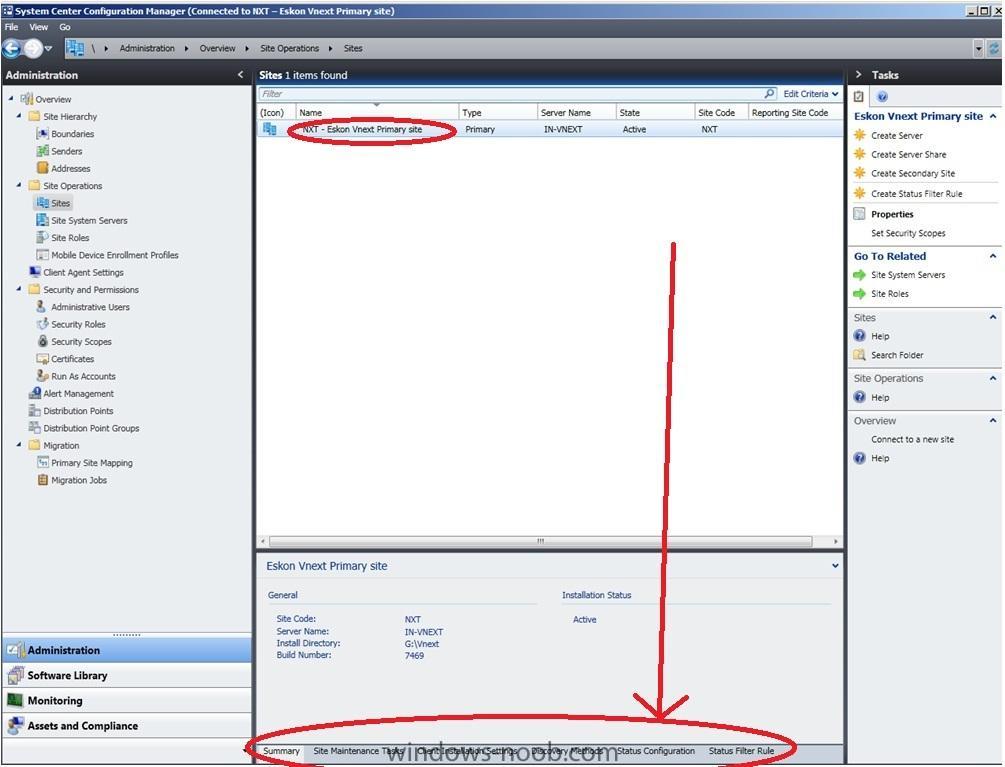The height and width of the screenshot is (767, 1005).
Task: Click the Migration Jobs icon
Action: (x=42, y=480)
